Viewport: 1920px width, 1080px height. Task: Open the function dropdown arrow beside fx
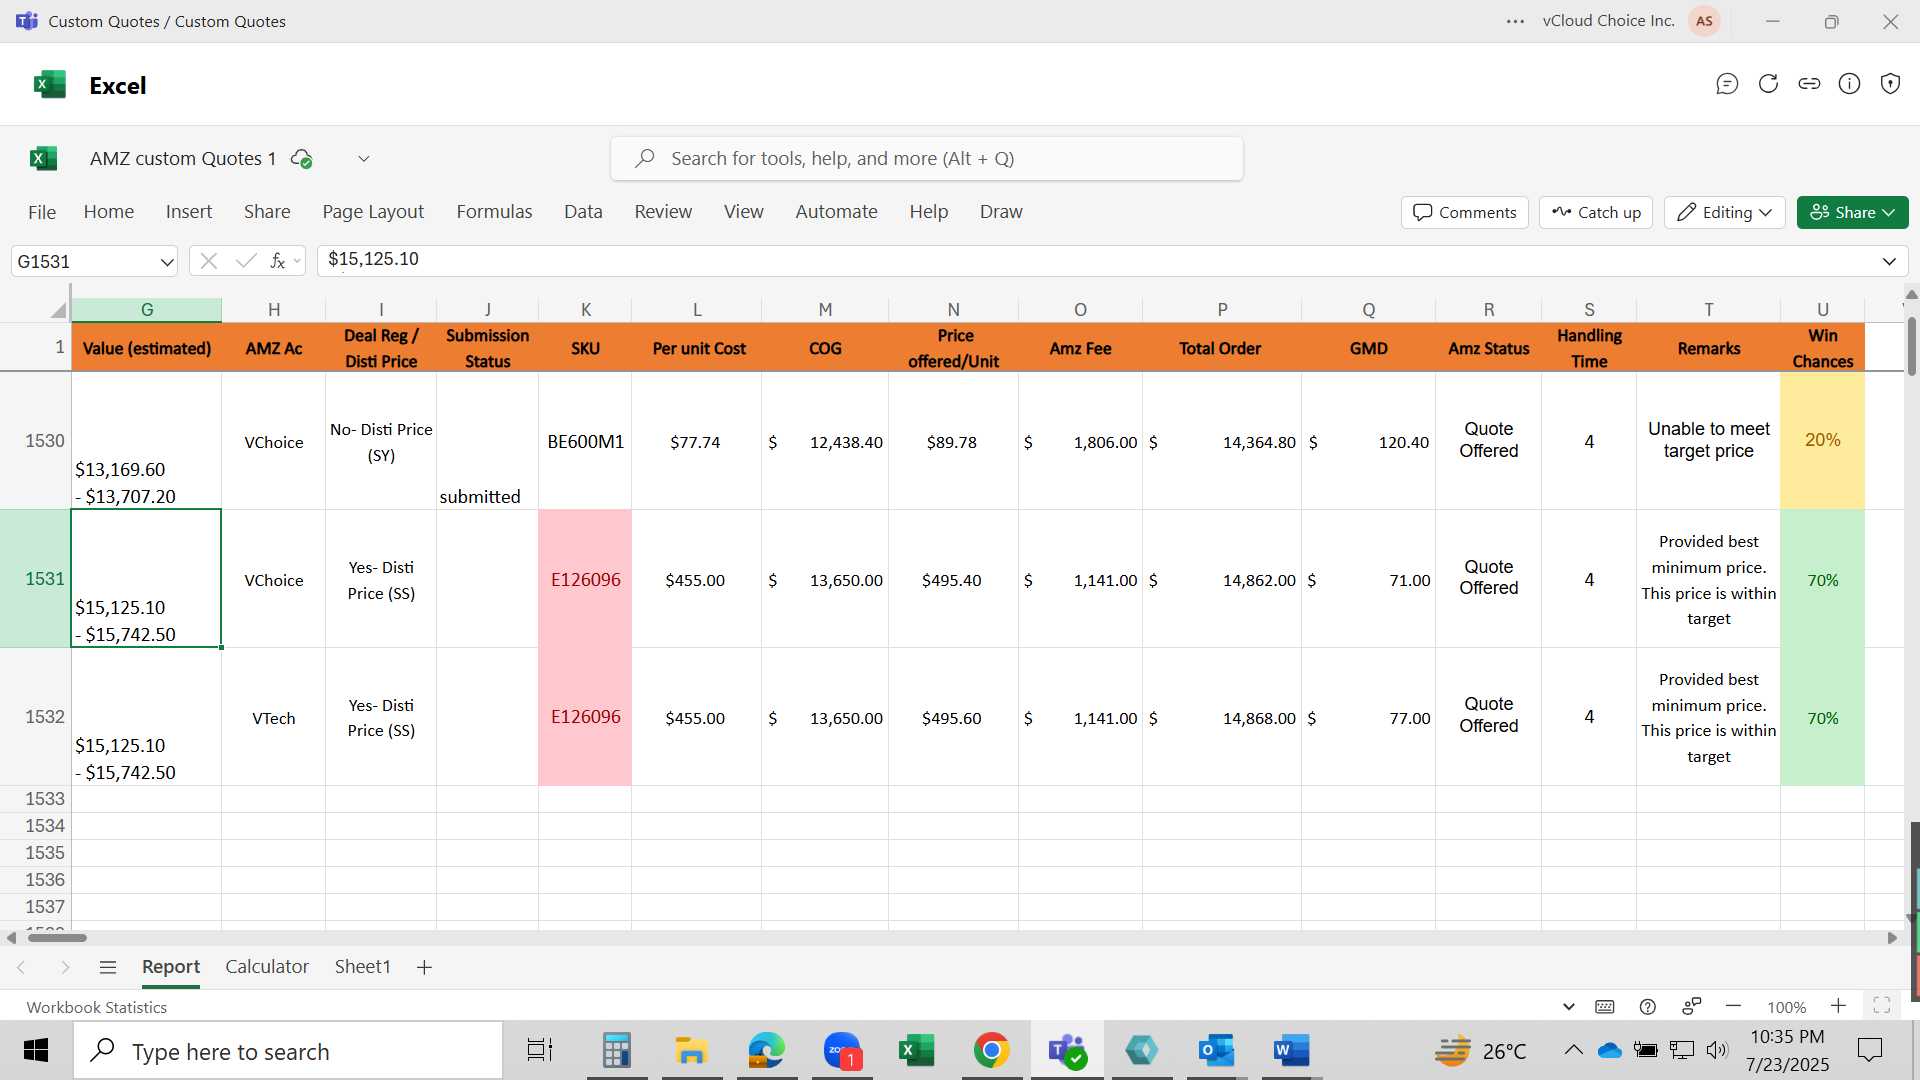click(296, 262)
